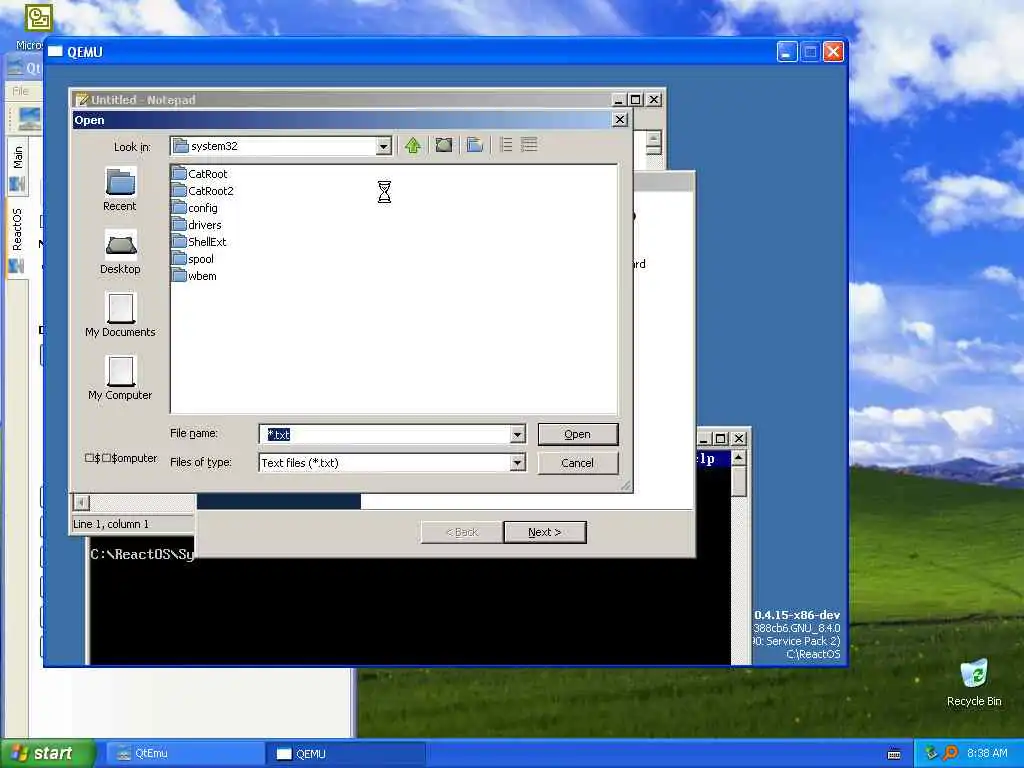Create a new folder in Open dialog
1024x768 pixels.
click(475, 145)
